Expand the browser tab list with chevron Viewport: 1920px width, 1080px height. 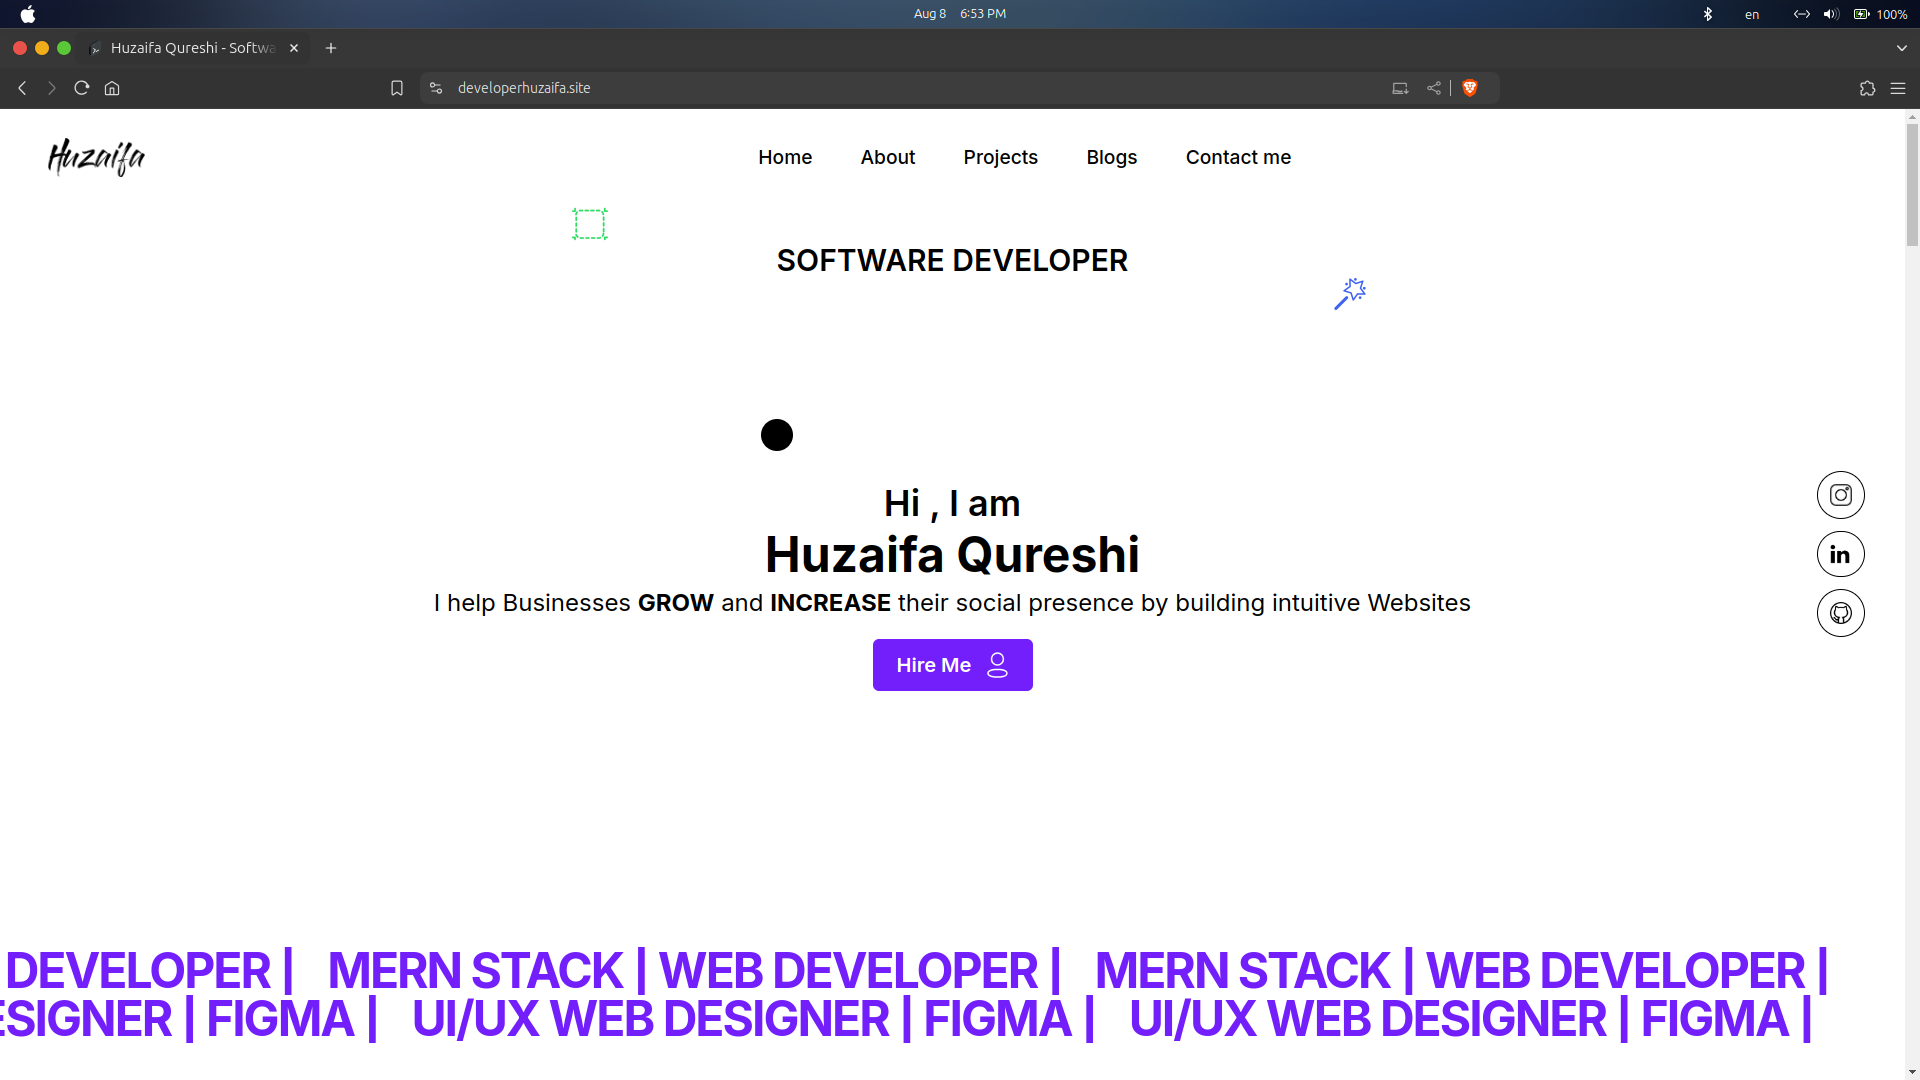1902,47
